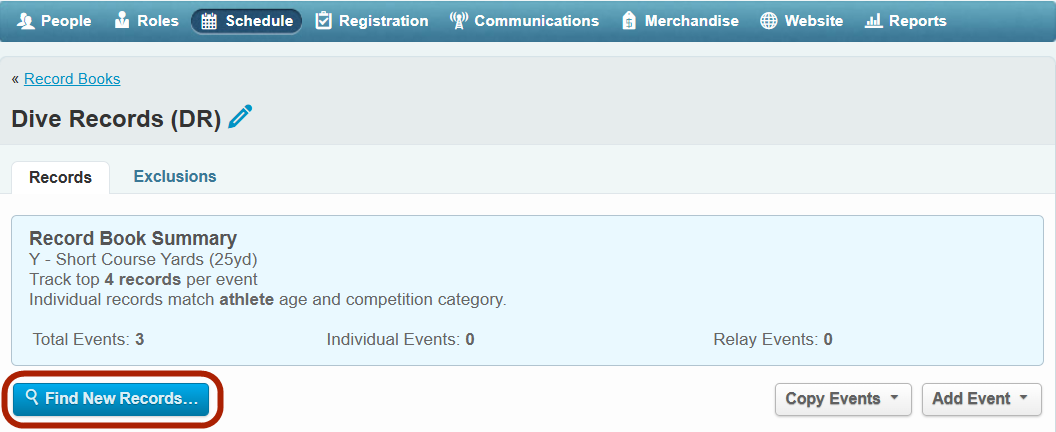
Task: Click the Website globe icon
Action: pos(769,21)
